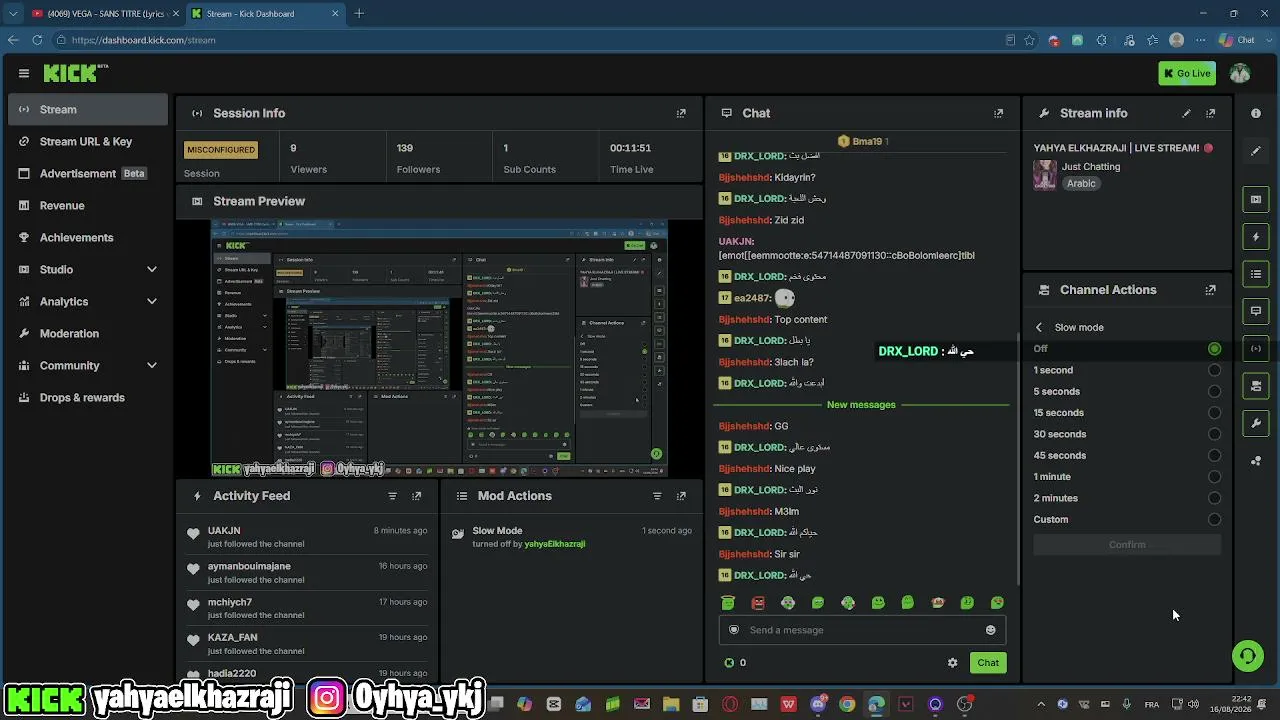The width and height of the screenshot is (1280, 720).
Task: Filter the Activity Feed list
Action: click(392, 496)
